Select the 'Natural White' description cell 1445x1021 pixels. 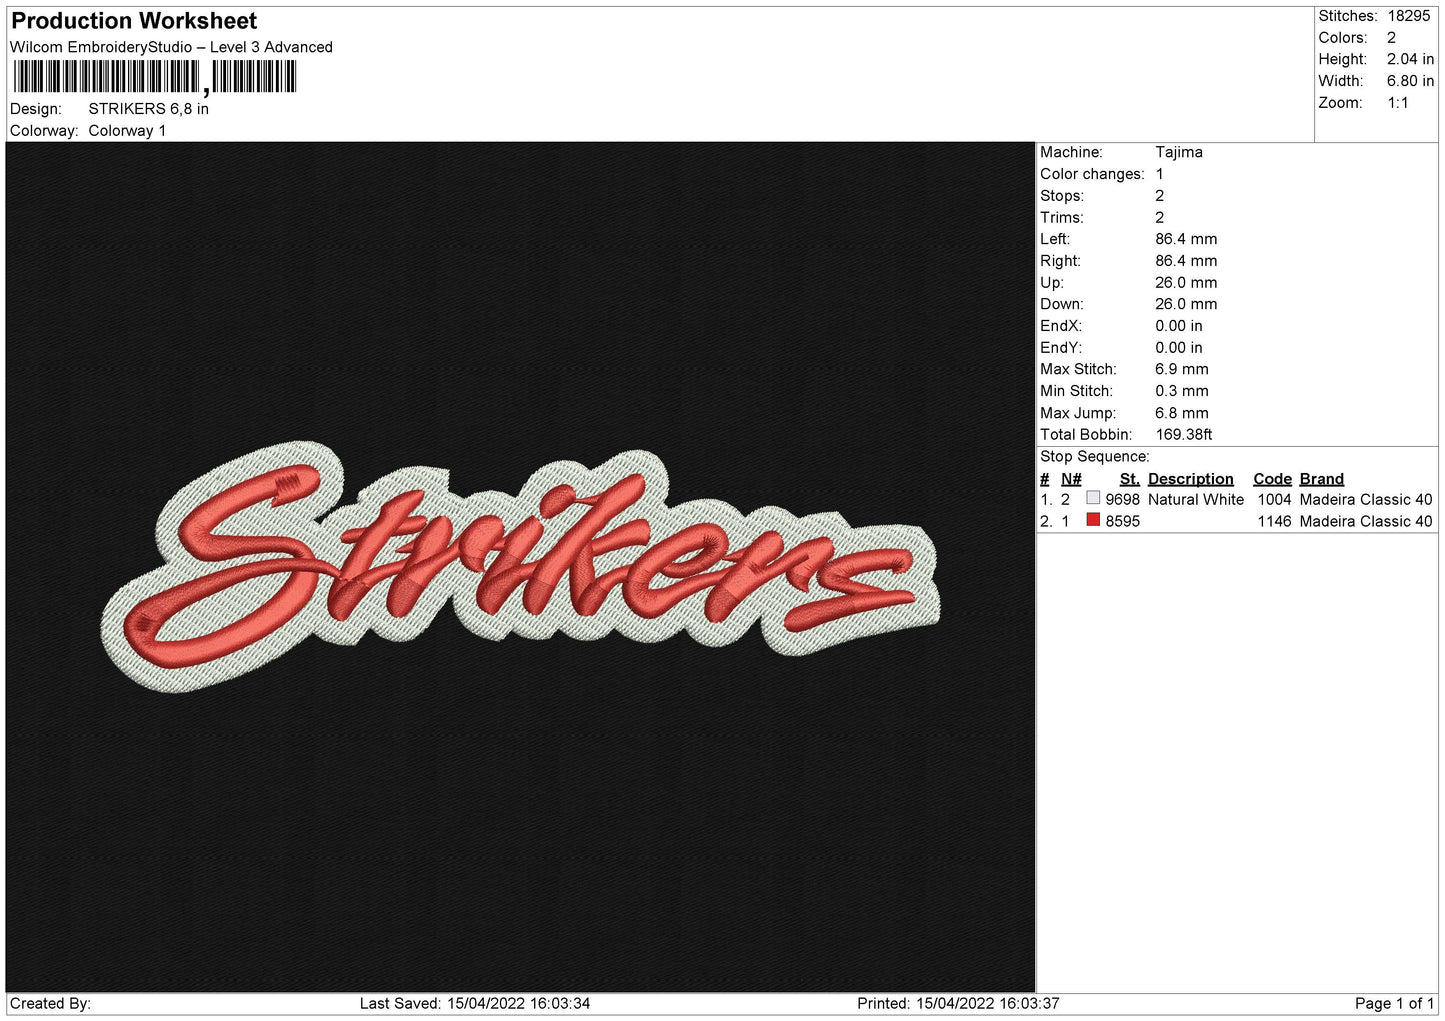[1196, 500]
